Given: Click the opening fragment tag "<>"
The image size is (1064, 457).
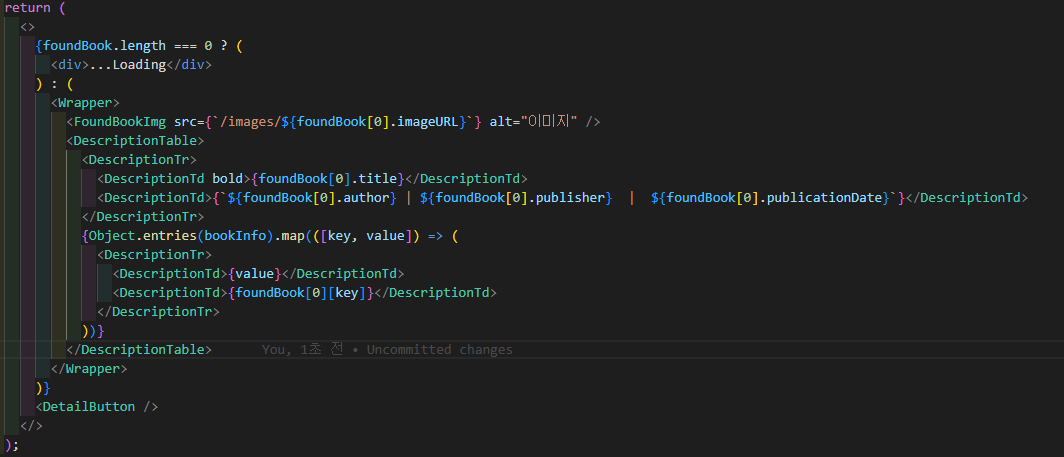Looking at the screenshot, I should (x=28, y=27).
